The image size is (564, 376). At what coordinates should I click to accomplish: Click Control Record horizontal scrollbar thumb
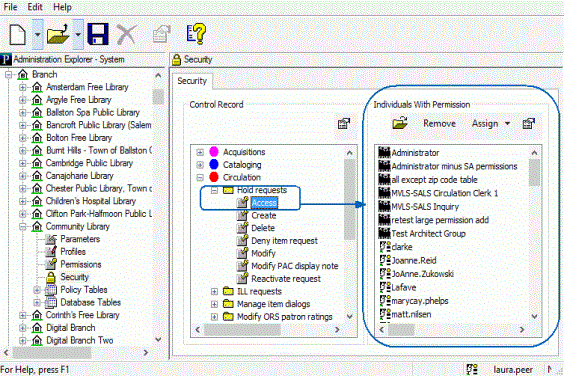[x=242, y=330]
